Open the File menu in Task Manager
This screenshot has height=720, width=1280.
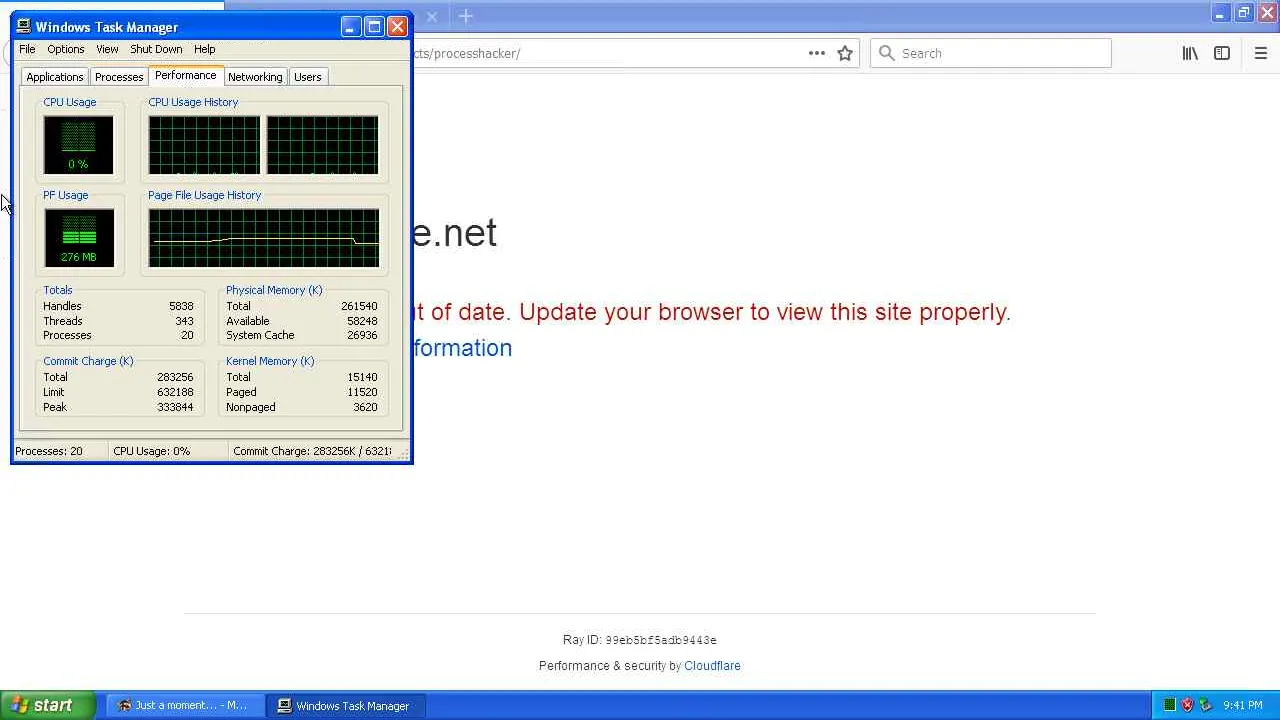click(x=27, y=49)
